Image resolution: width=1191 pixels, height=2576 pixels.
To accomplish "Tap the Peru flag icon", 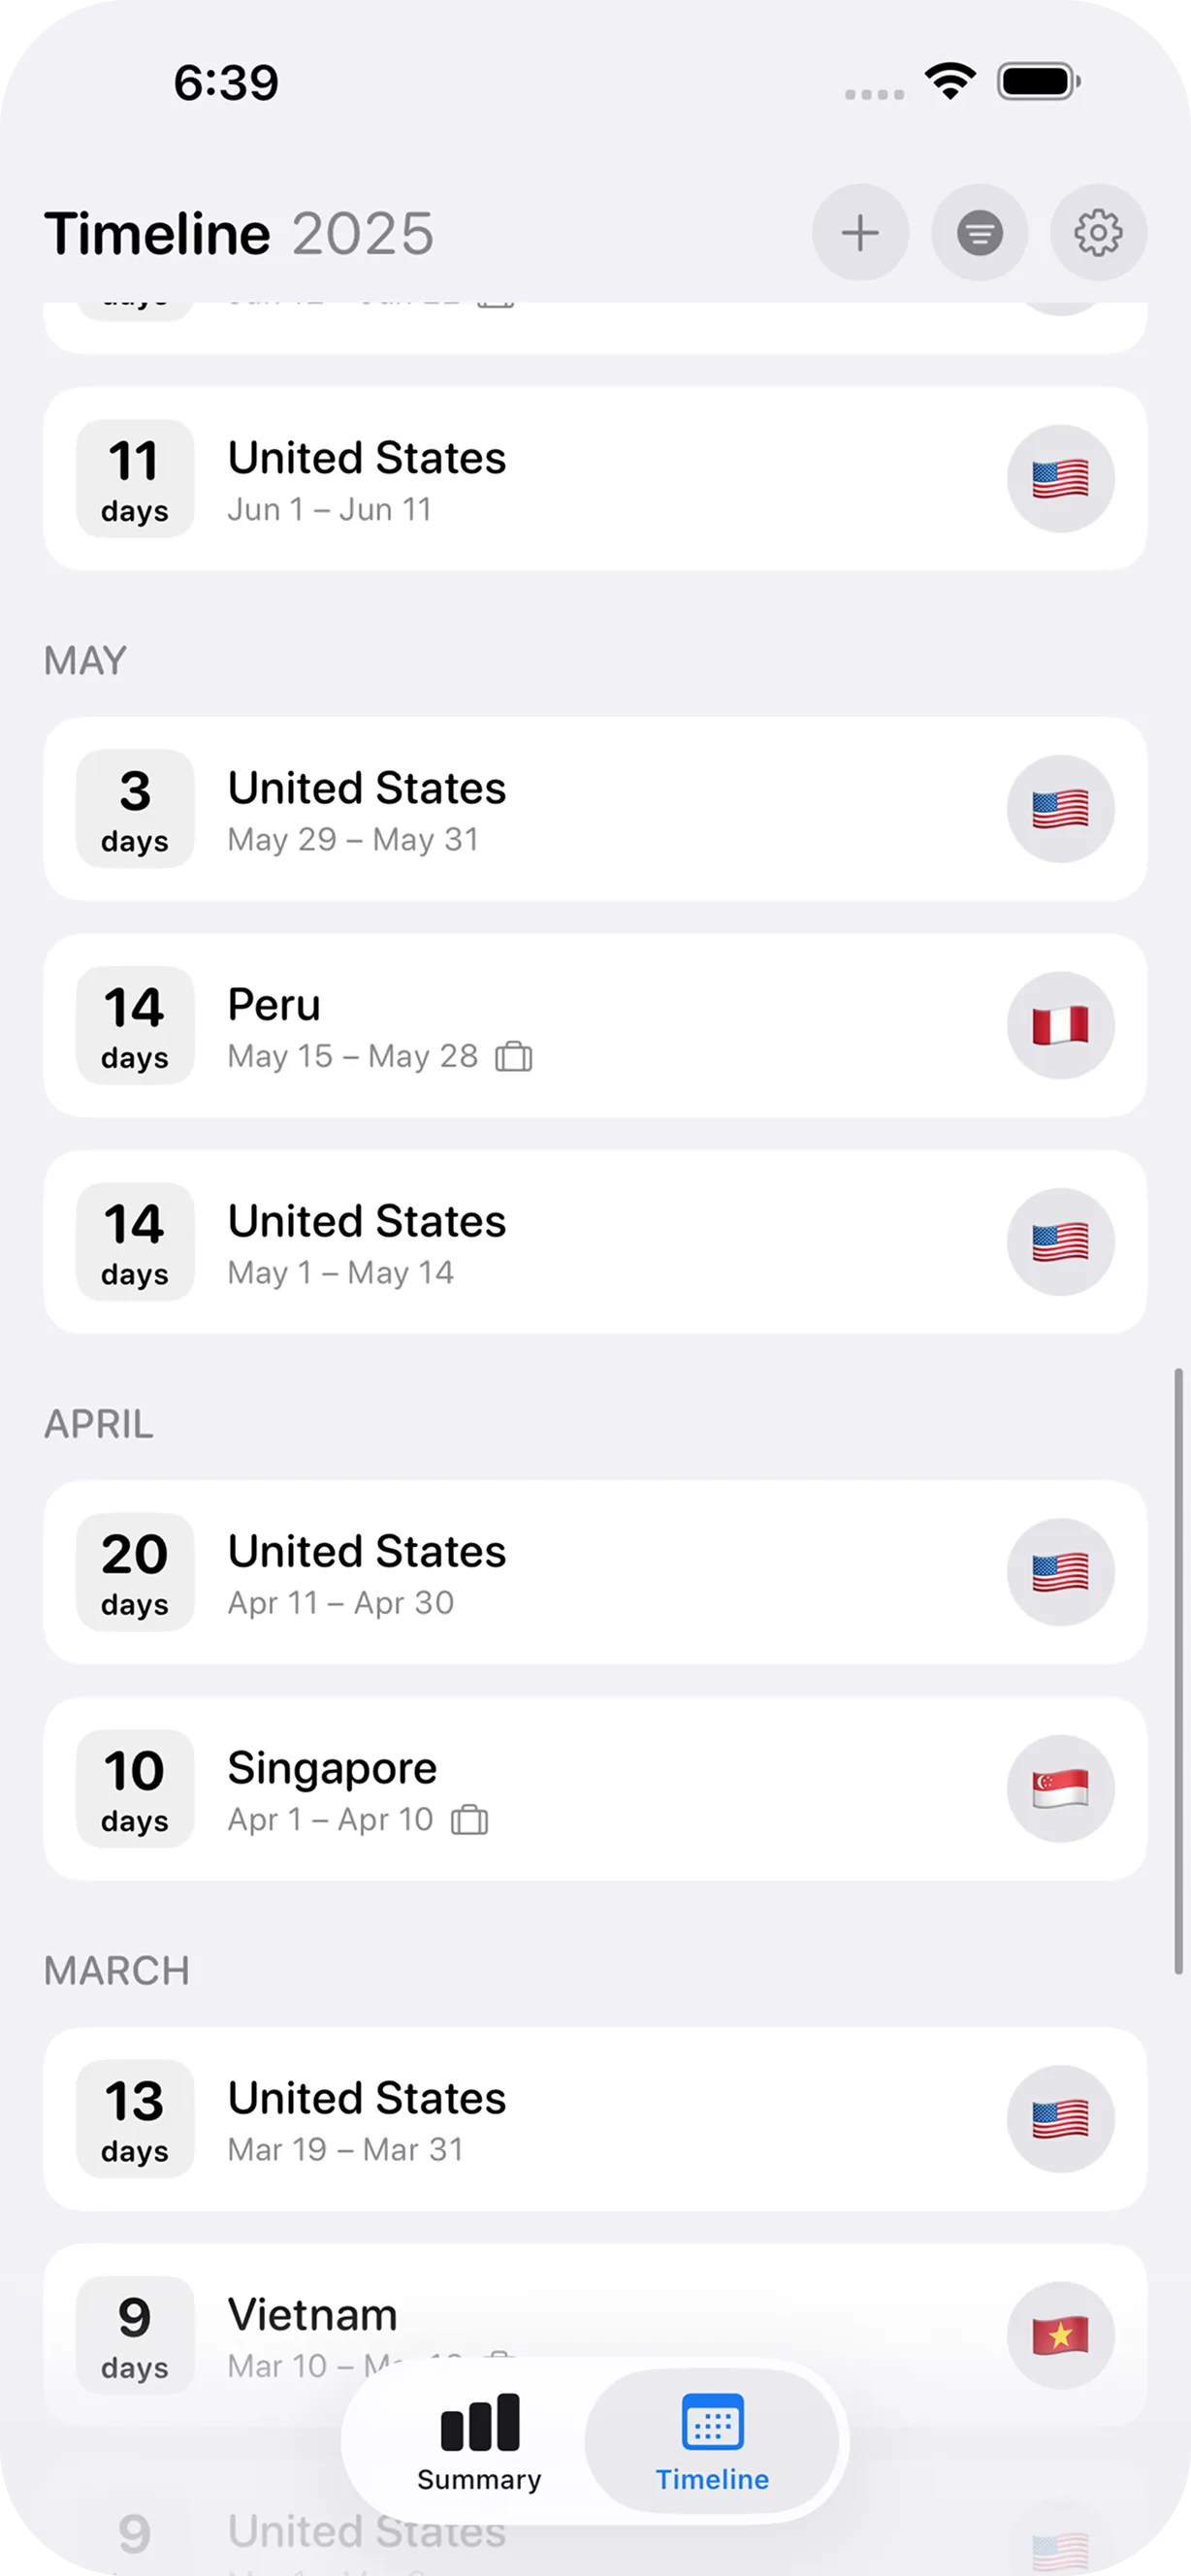I will 1060,1025.
